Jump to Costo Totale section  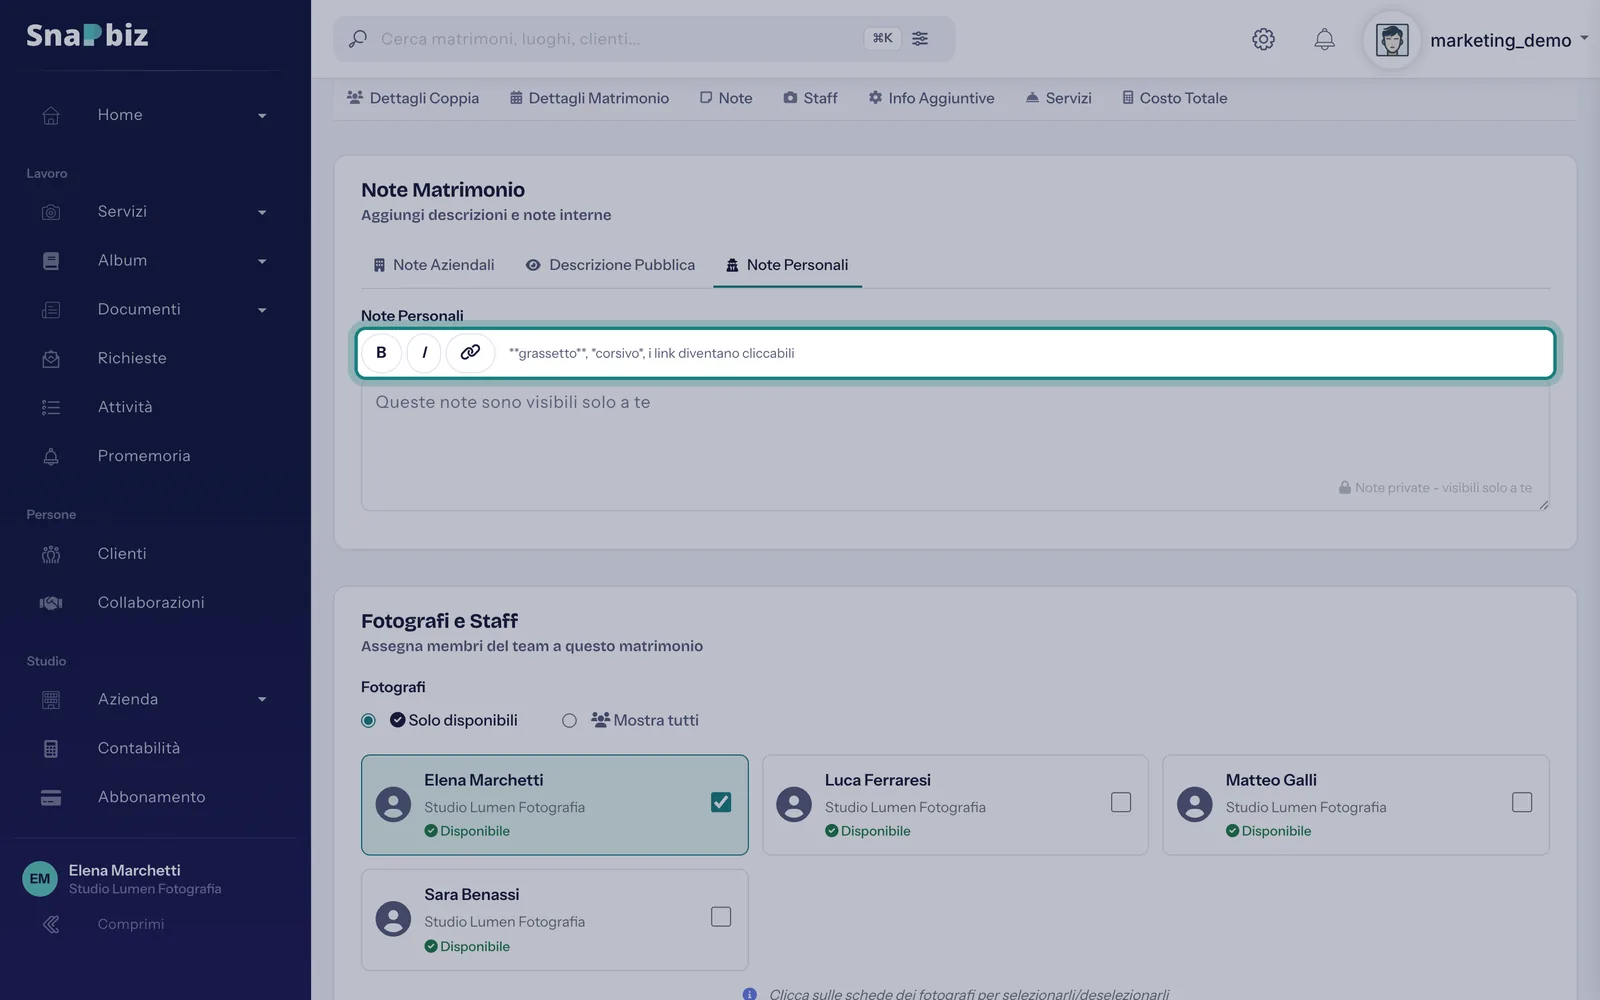(1174, 98)
